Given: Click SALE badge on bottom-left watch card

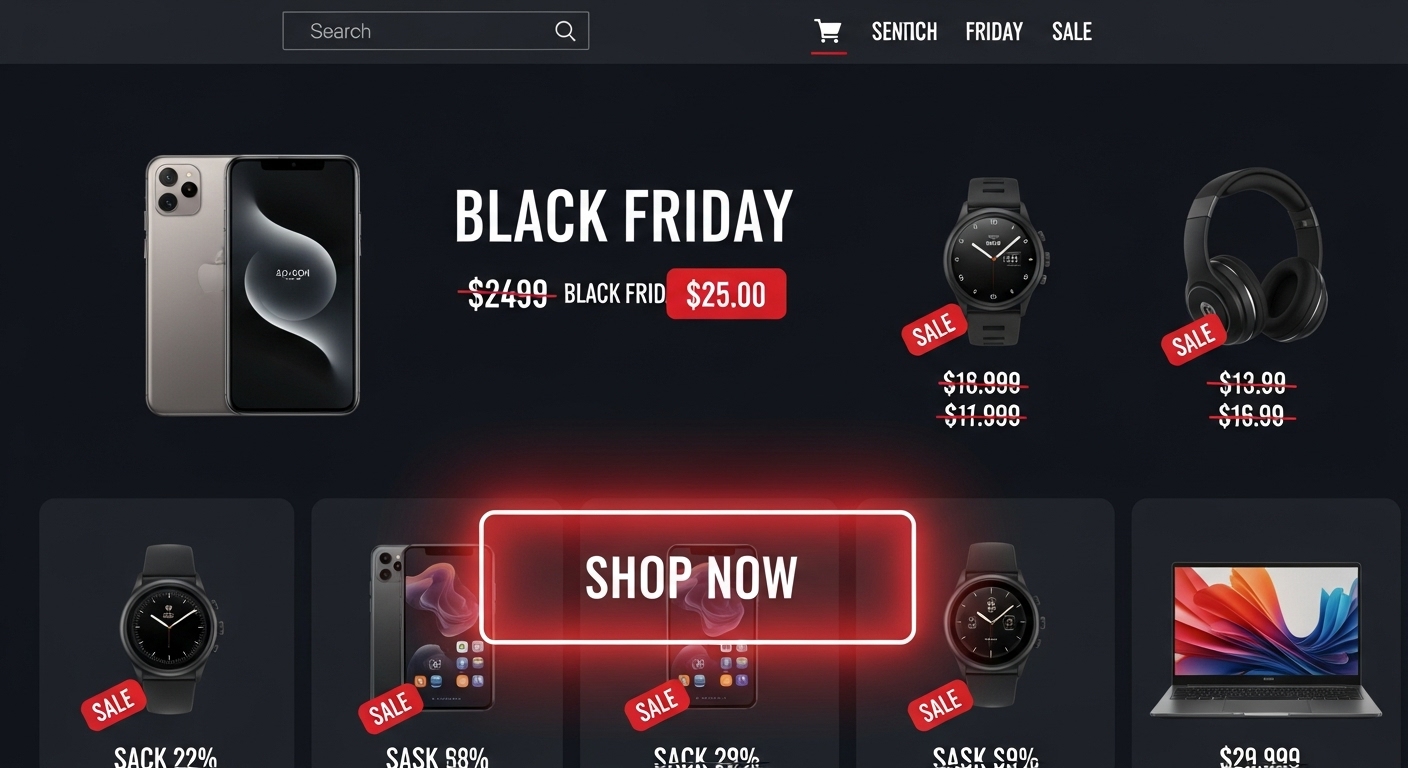Looking at the screenshot, I should (x=114, y=706).
